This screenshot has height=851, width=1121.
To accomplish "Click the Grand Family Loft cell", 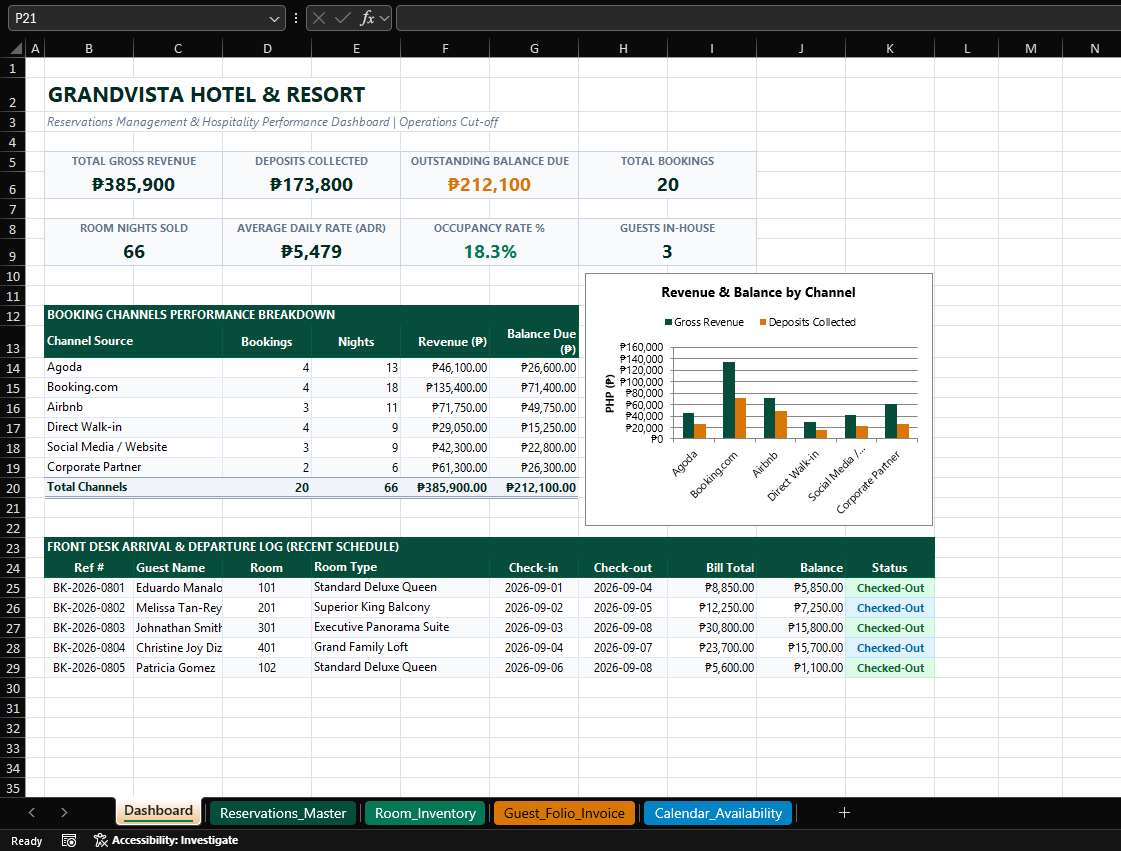I will point(400,648).
